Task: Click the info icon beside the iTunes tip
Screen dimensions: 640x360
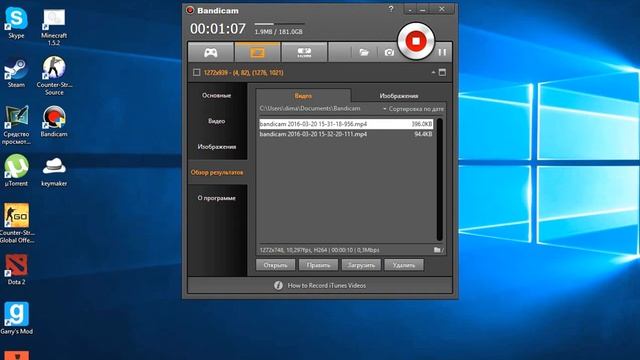Action: [278, 285]
